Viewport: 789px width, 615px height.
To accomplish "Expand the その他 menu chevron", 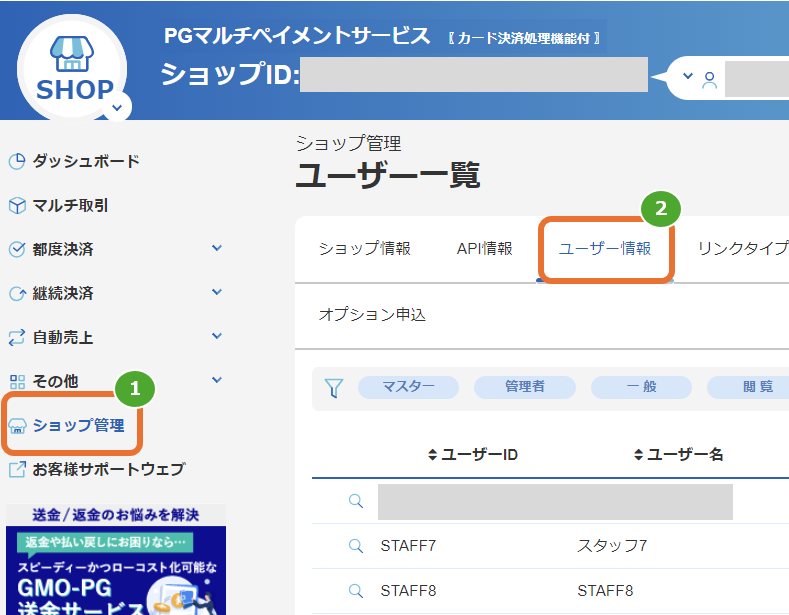I will tap(217, 380).
